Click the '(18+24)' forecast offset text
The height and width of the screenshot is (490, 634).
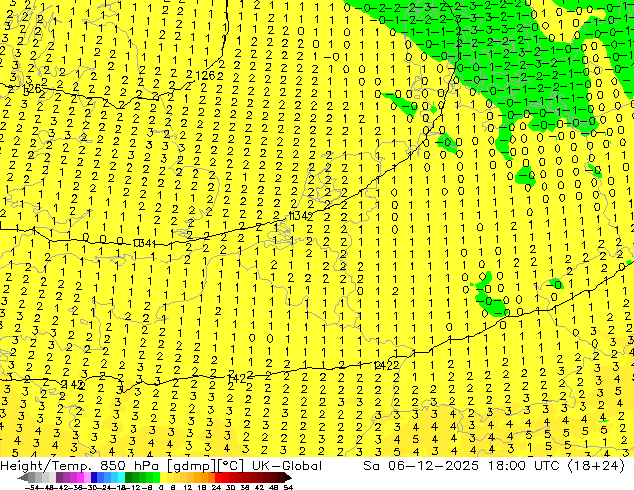(597, 466)
